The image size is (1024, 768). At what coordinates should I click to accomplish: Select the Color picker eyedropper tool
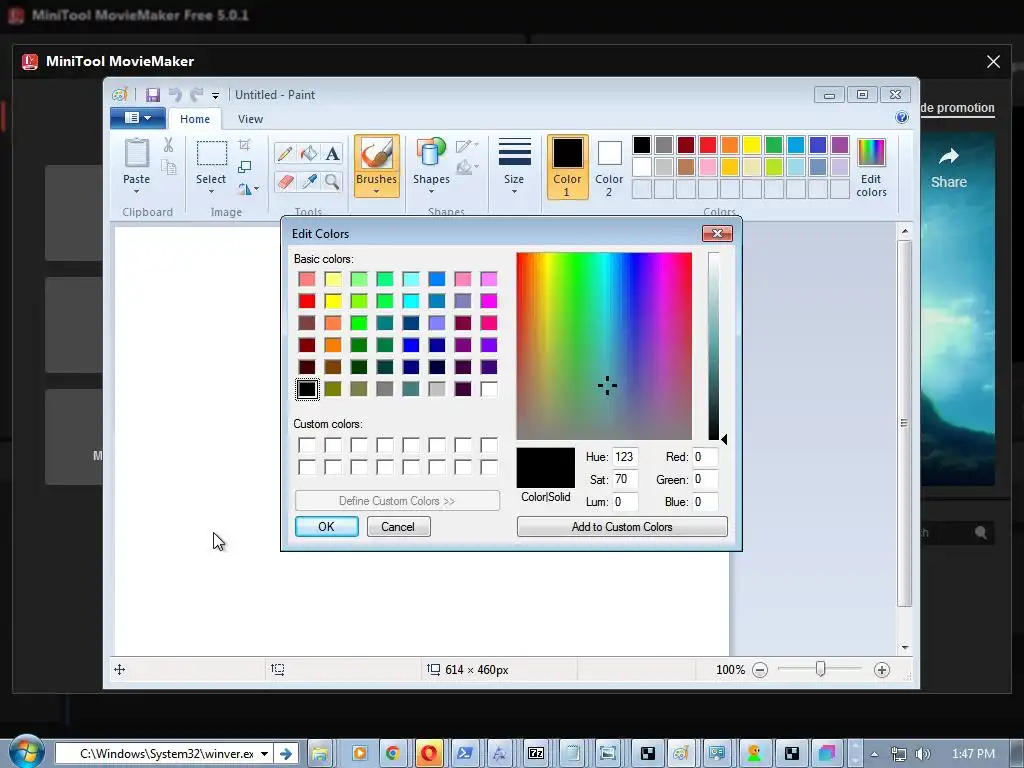[x=309, y=181]
